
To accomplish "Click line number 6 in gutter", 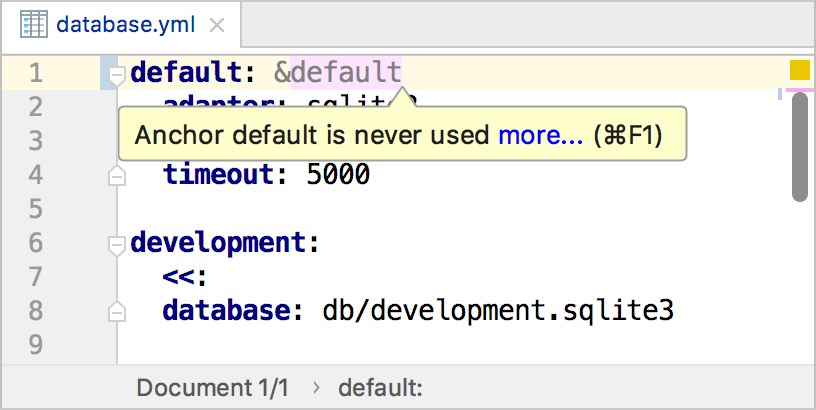I will click(36, 243).
